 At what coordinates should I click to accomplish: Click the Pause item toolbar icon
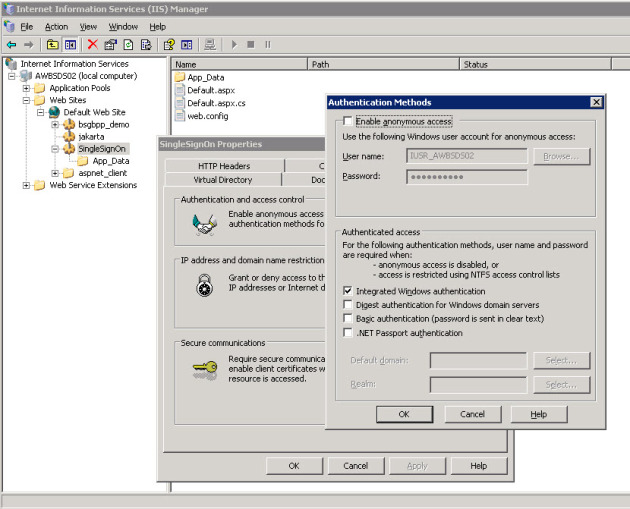[x=268, y=45]
